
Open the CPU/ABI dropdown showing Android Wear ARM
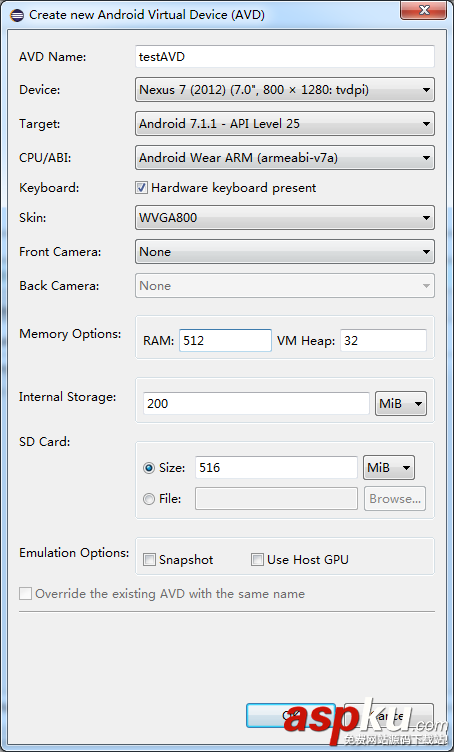[285, 158]
